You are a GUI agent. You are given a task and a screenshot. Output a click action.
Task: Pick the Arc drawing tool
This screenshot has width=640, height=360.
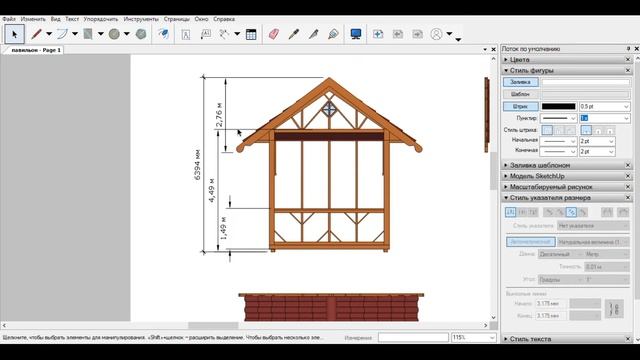pyautogui.click(x=62, y=34)
